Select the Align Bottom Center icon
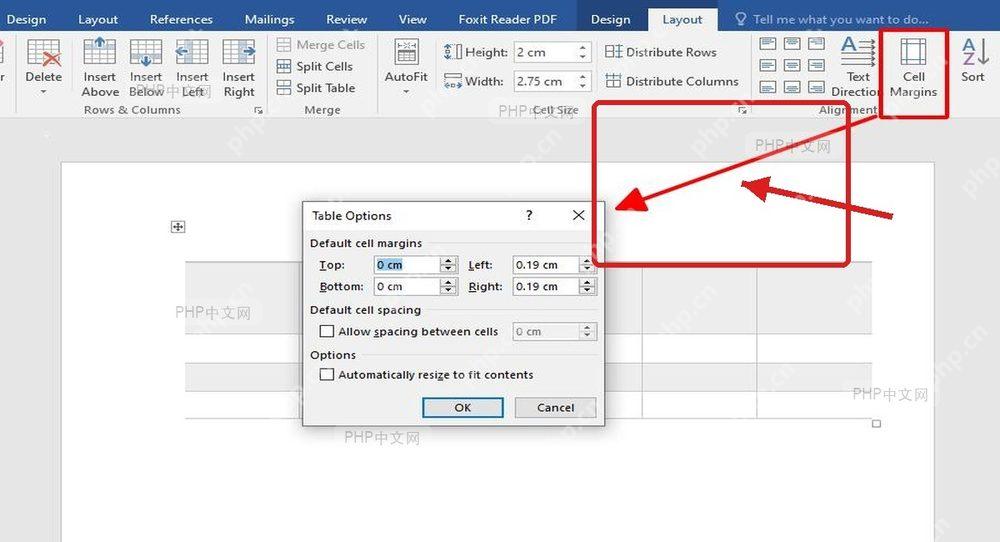 (x=792, y=87)
